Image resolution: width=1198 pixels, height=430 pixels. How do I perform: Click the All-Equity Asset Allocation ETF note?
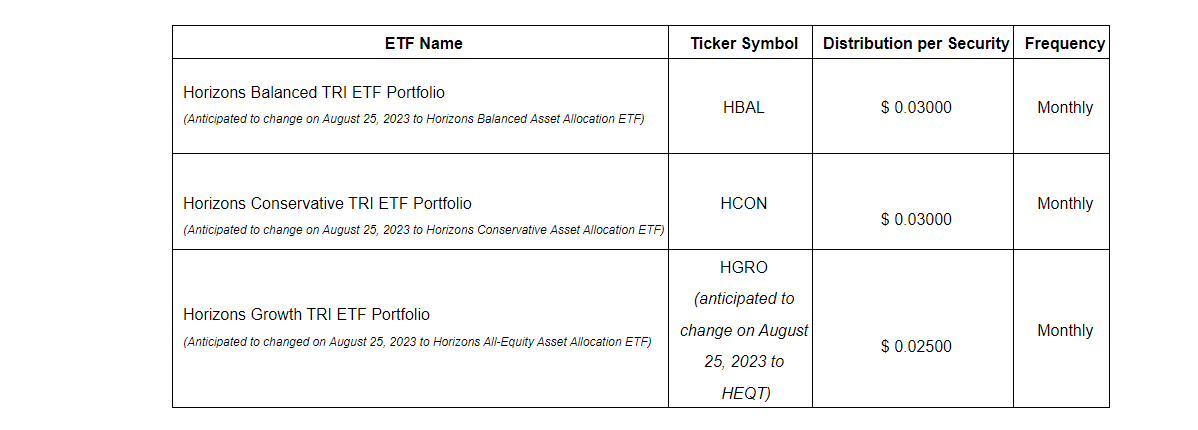point(416,341)
